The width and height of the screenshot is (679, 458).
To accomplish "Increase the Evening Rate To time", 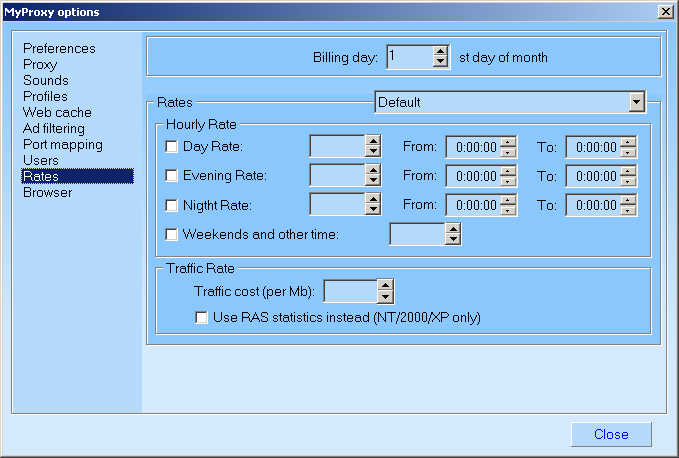I will tap(628, 171).
